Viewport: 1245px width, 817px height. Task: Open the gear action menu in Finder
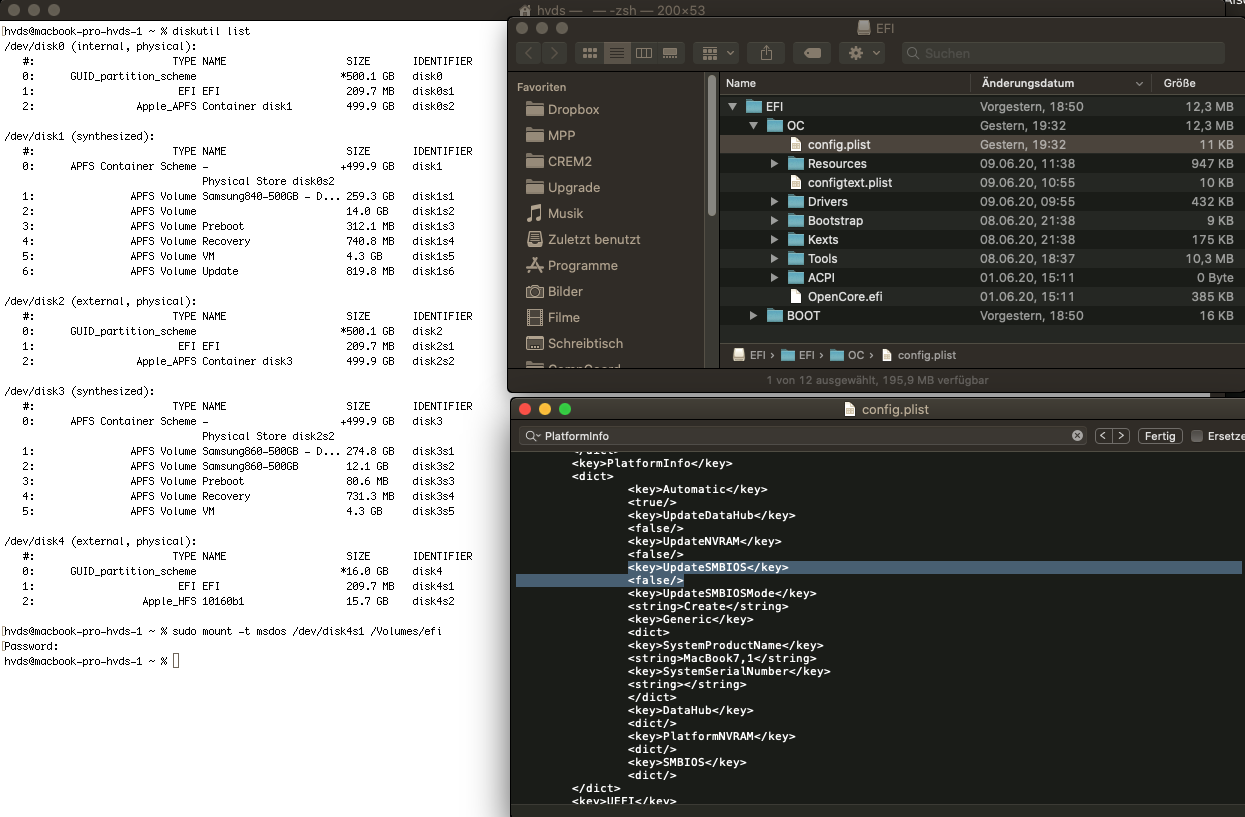pyautogui.click(x=863, y=53)
